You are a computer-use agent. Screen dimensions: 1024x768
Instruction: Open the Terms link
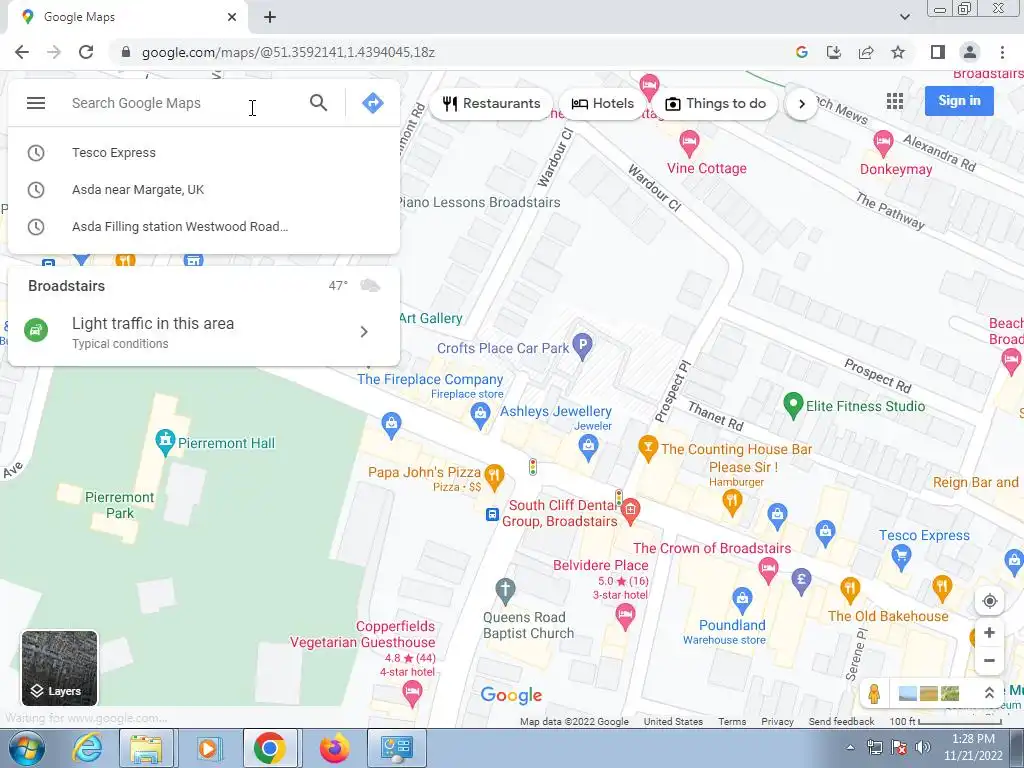coord(732,721)
